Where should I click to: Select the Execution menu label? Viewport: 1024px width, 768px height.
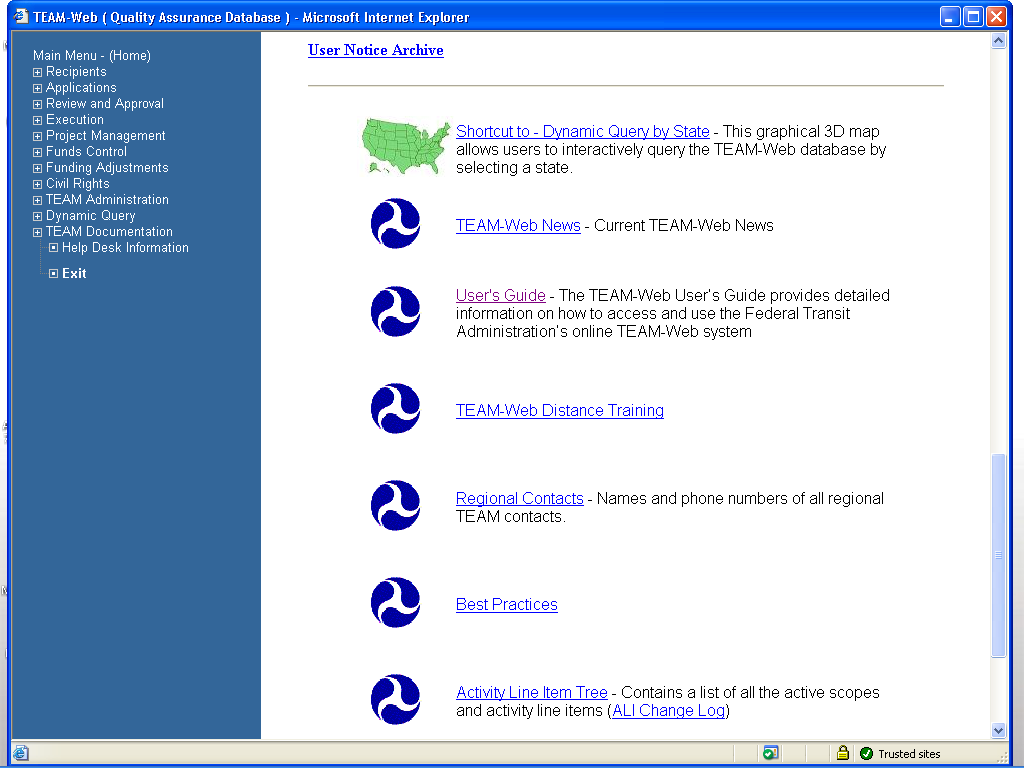74,120
